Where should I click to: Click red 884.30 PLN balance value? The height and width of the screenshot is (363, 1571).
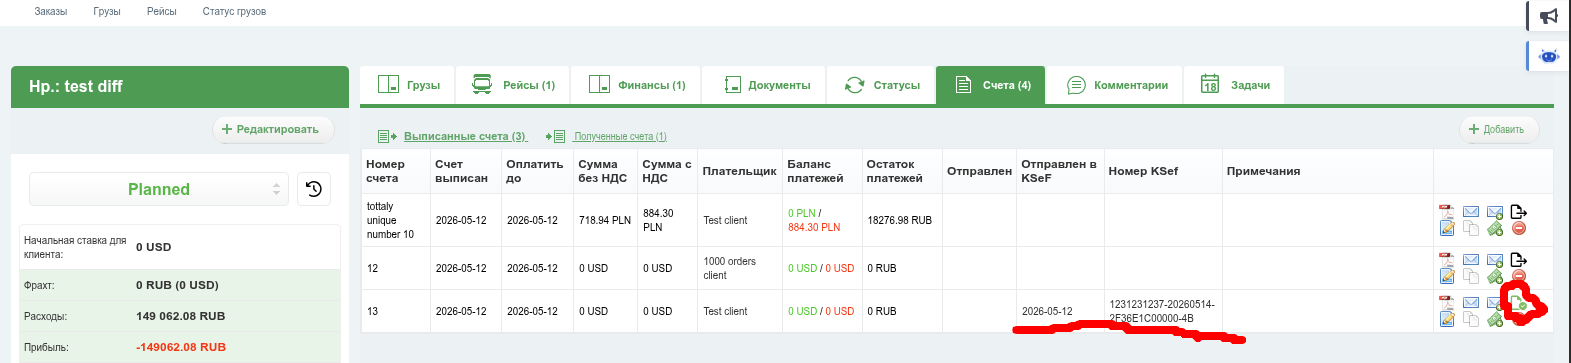tap(814, 227)
